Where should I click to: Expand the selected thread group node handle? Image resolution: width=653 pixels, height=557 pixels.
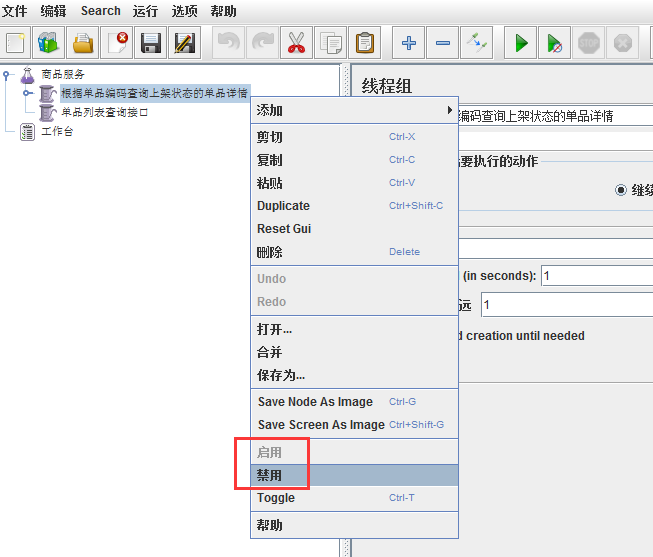pyautogui.click(x=27, y=93)
